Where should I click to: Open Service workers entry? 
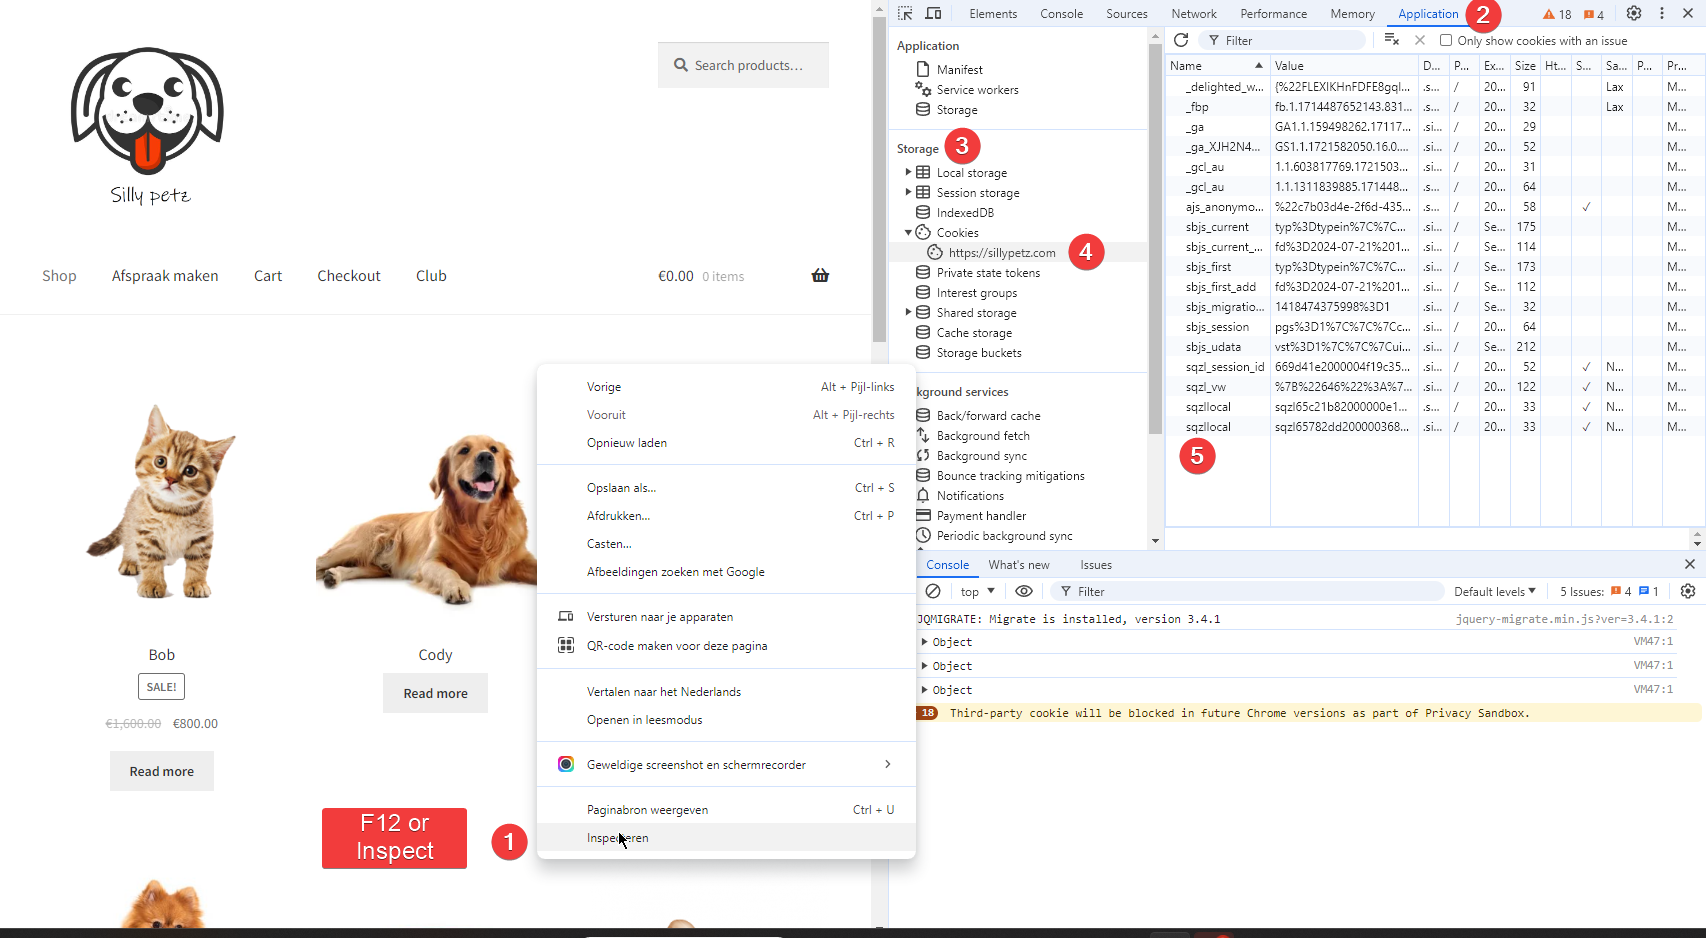point(977,89)
